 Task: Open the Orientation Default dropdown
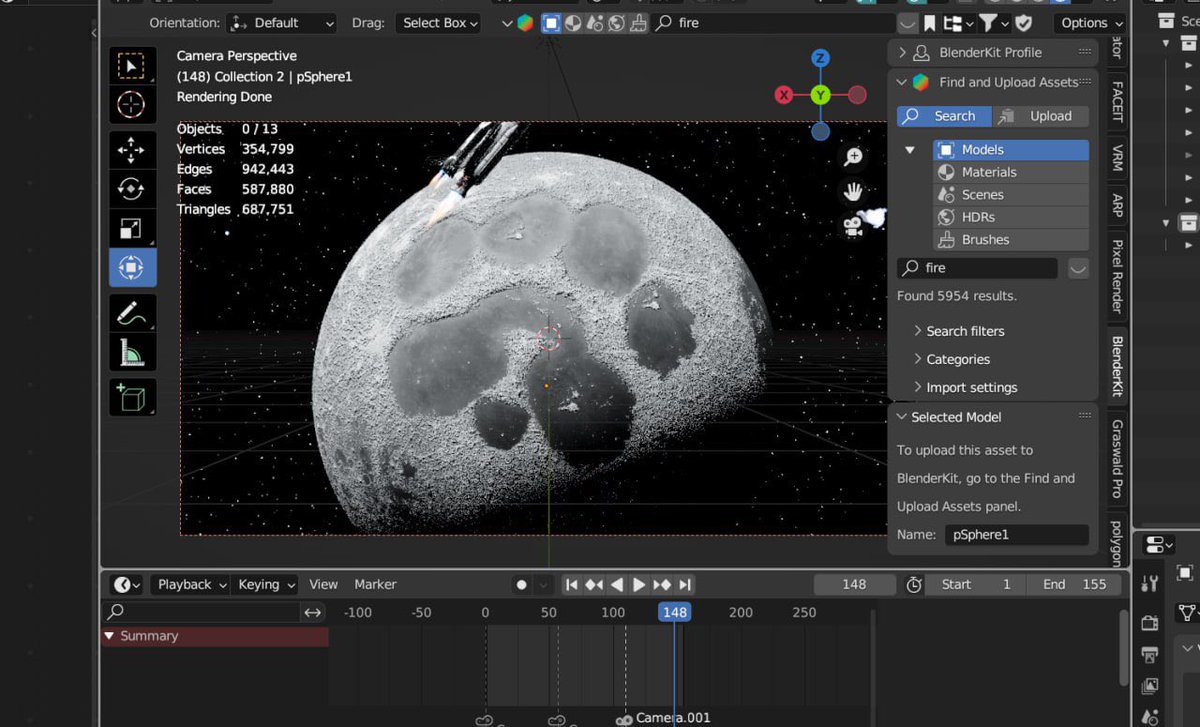pos(281,23)
